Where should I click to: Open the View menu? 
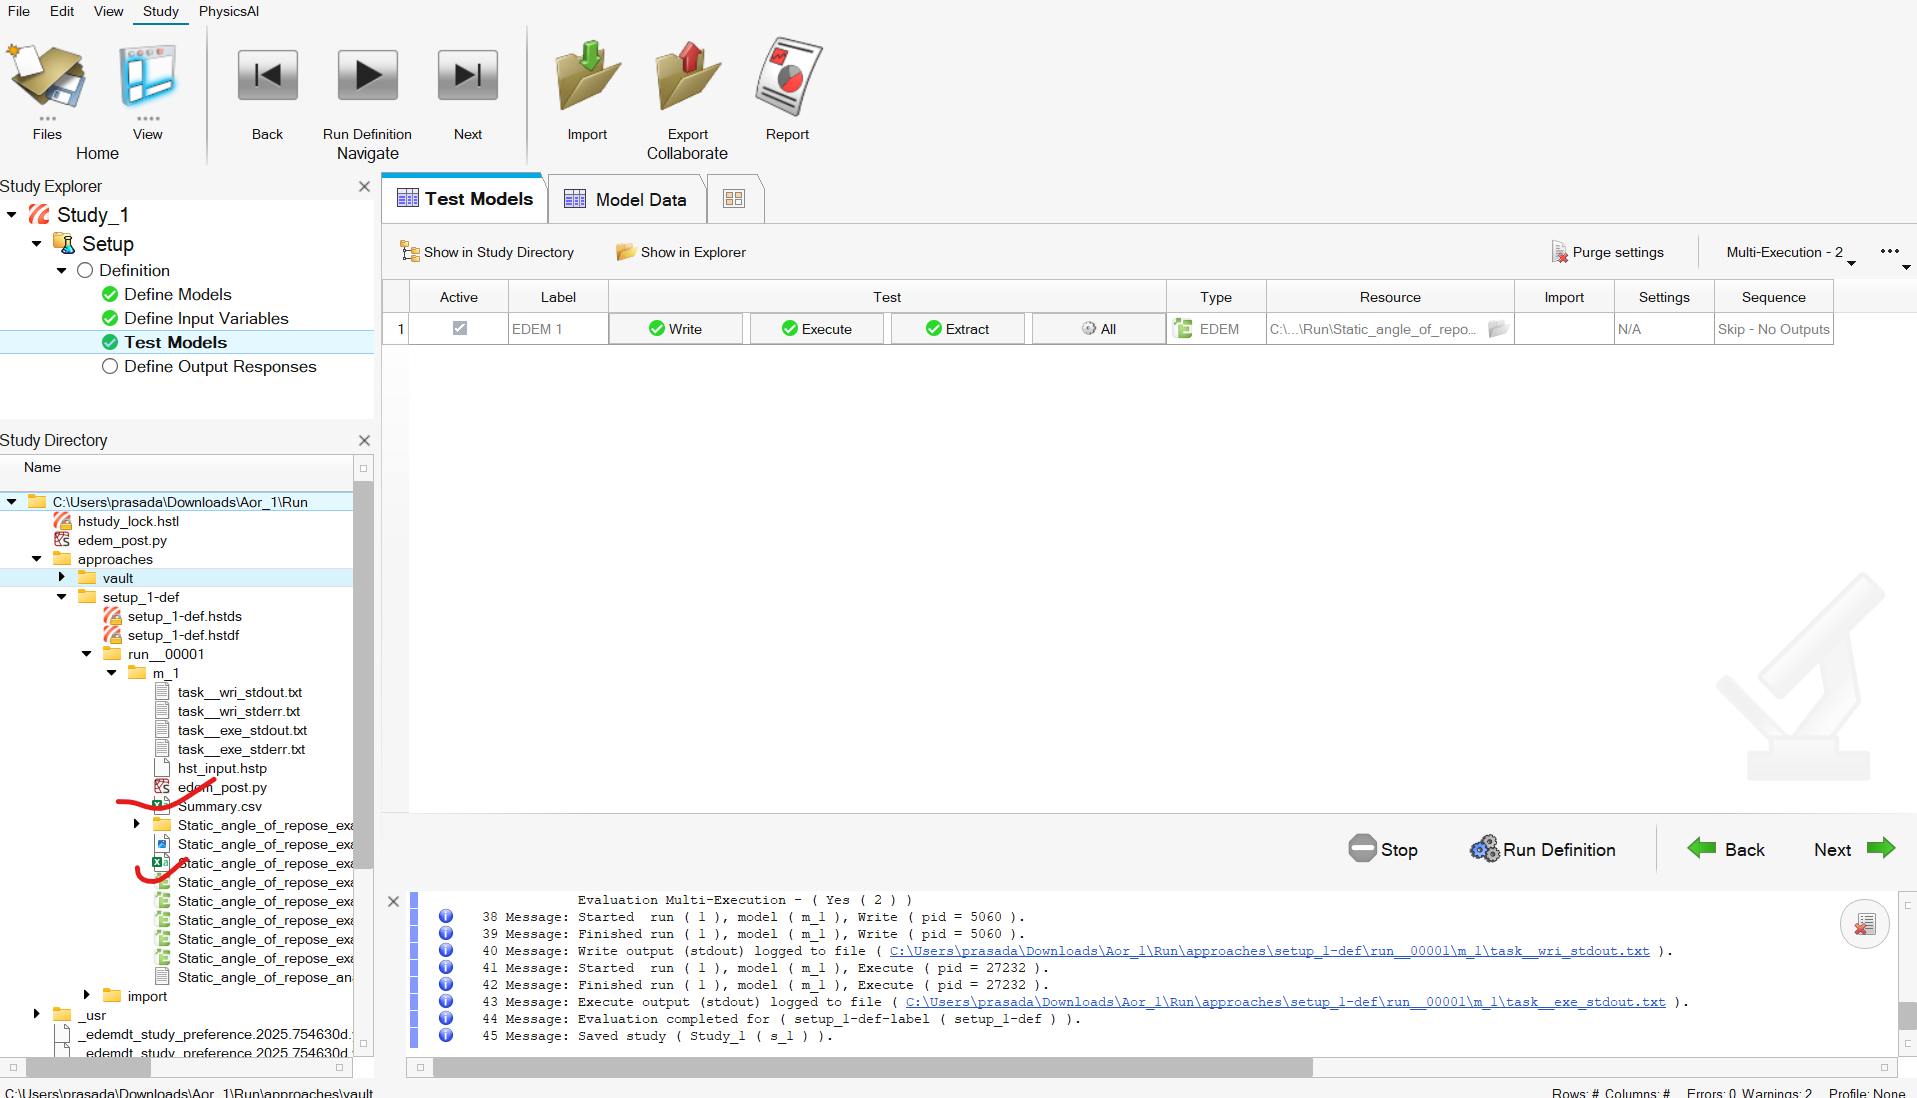[x=108, y=11]
